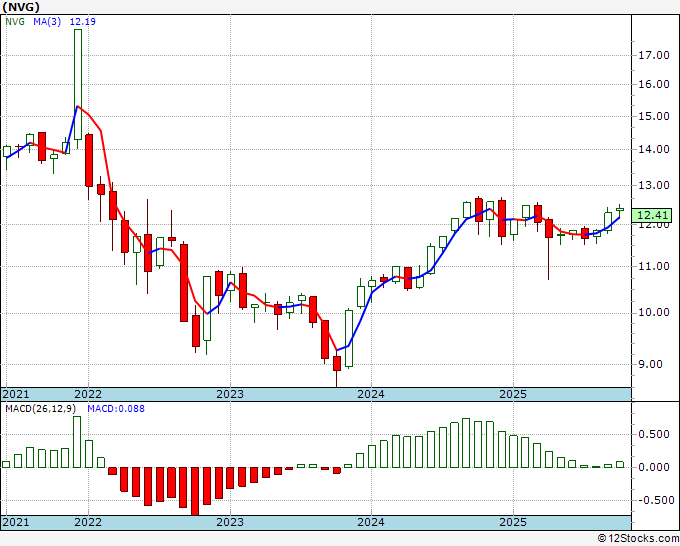This screenshot has width=680, height=546.
Task: Click the 0.500 MACD axis label
Action: 654,435
